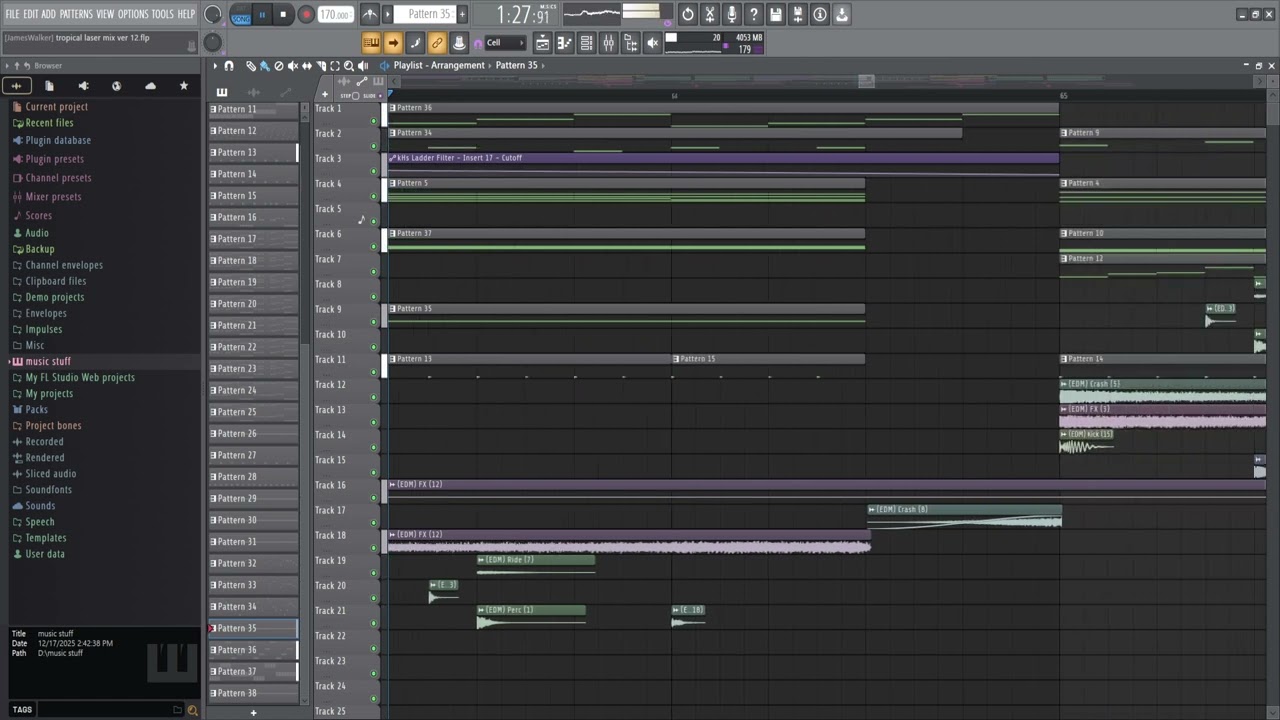Open the browser favorites star tab
Screen dimensions: 1280x720
pos(183,86)
